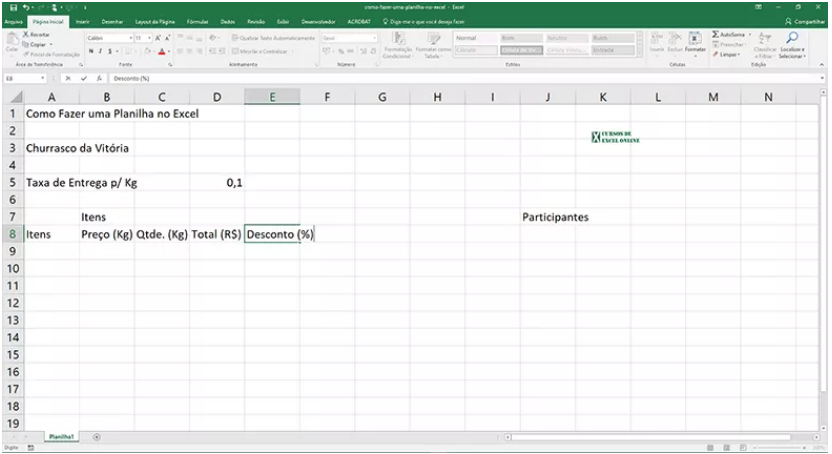Add a new sheet with plus button

[97, 437]
